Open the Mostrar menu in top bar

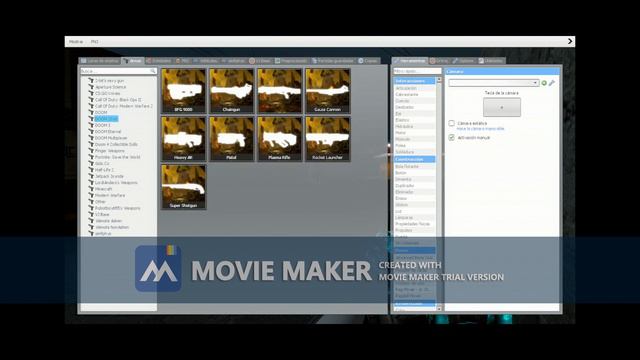click(76, 42)
